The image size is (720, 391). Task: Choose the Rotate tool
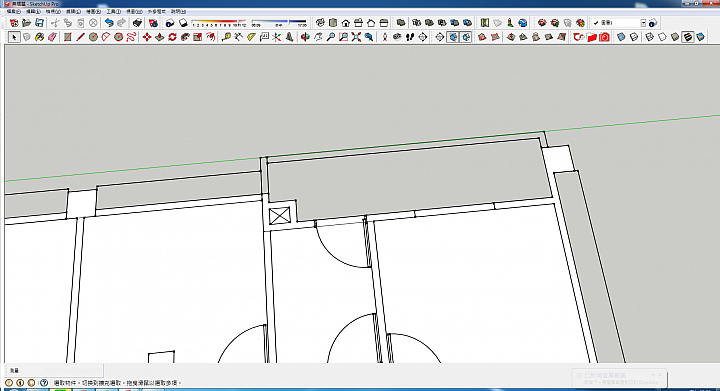click(x=172, y=37)
